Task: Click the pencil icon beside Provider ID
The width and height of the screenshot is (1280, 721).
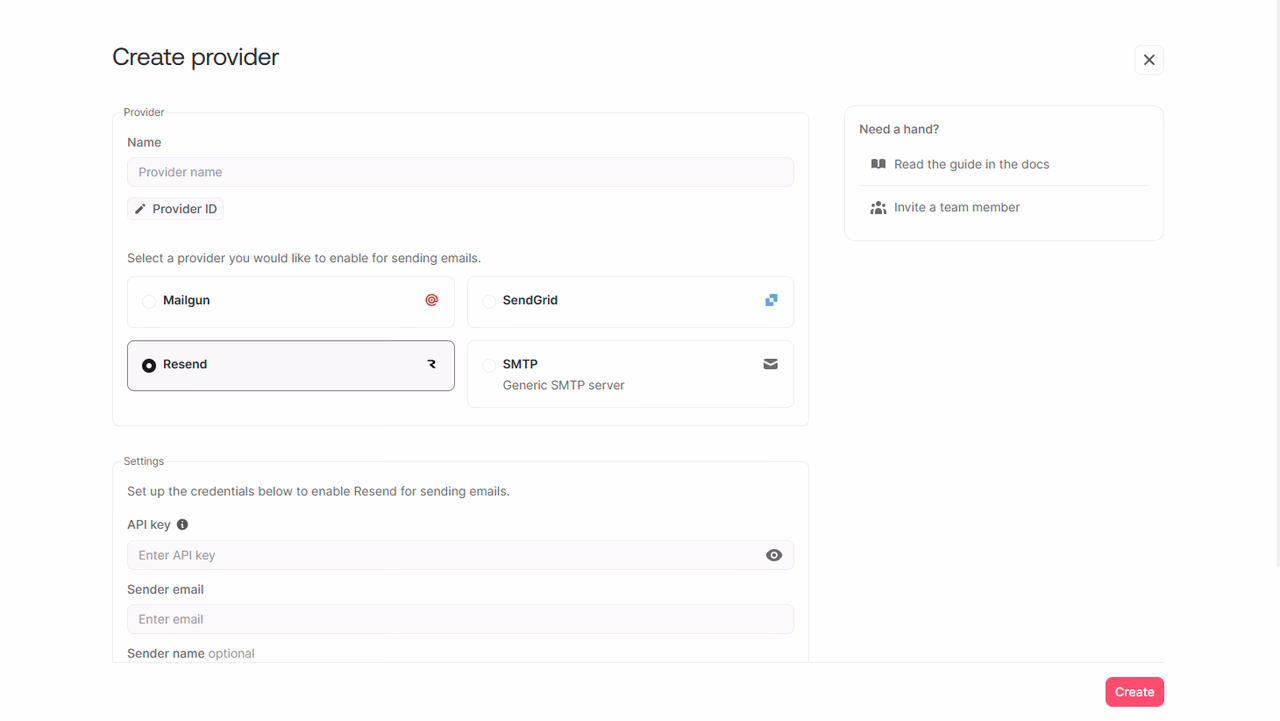Action: point(140,209)
